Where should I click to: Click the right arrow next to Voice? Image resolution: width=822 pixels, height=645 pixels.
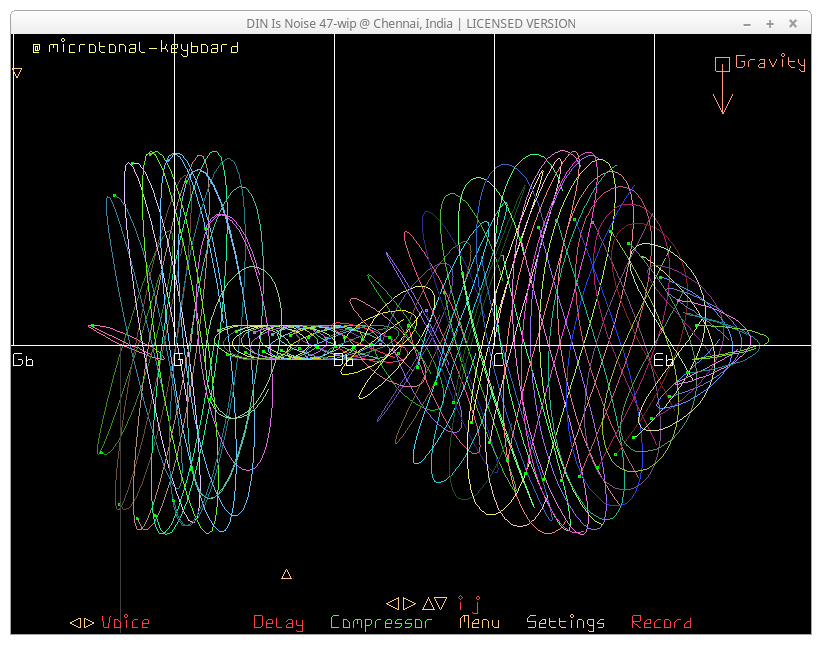pyautogui.click(x=89, y=623)
